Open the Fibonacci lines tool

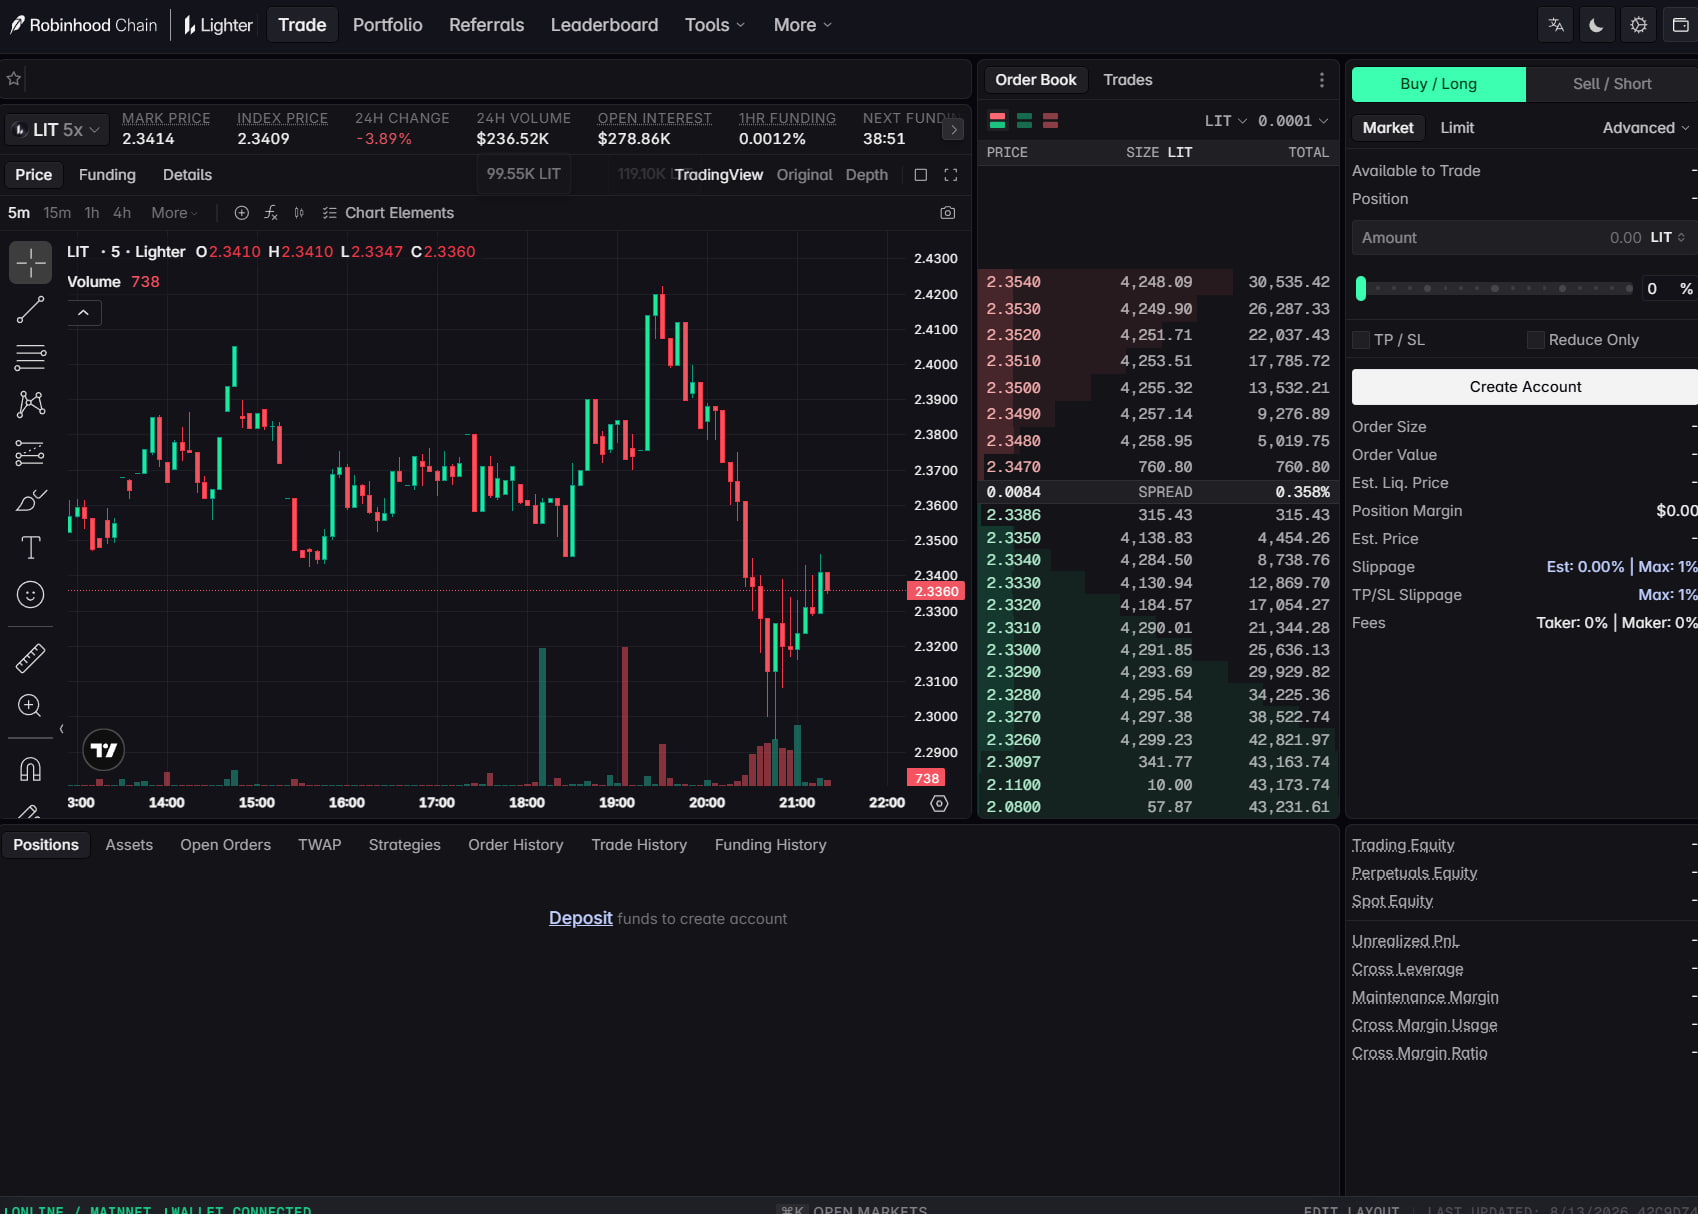coord(31,357)
